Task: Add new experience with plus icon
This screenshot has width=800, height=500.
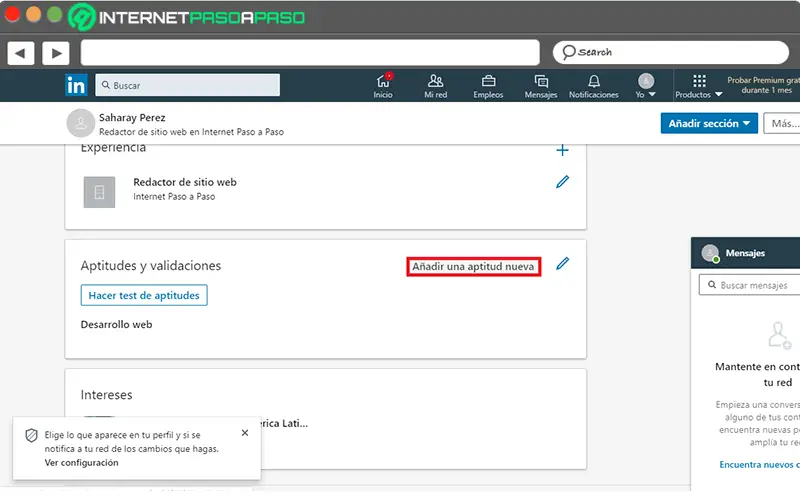Action: (x=562, y=150)
